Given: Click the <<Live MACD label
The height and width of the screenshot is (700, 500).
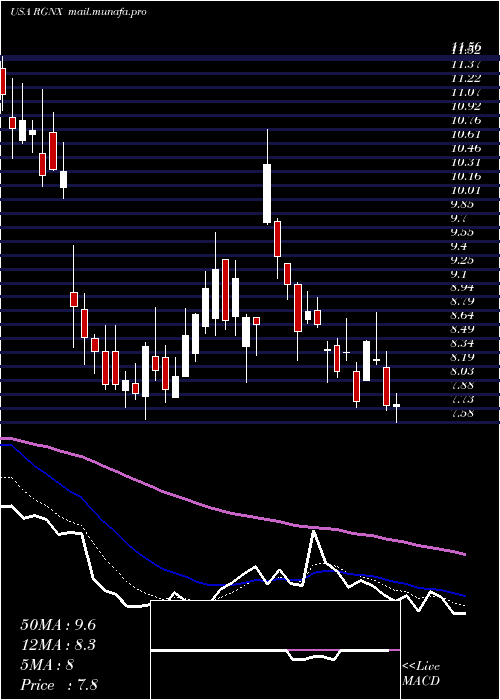Looking at the screenshot, I should (x=421, y=674).
